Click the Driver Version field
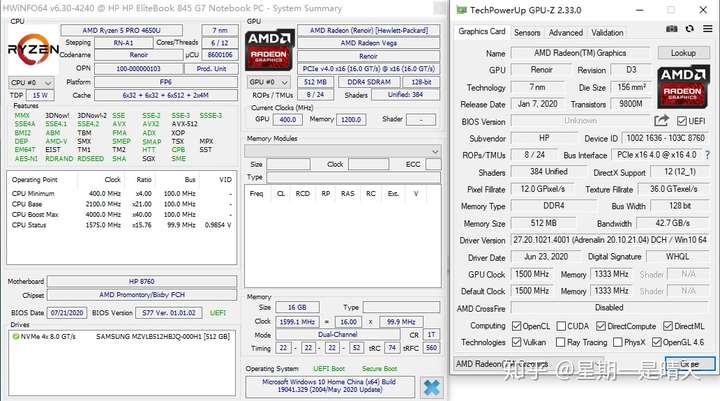Image resolution: width=720 pixels, height=401 pixels. tap(610, 240)
